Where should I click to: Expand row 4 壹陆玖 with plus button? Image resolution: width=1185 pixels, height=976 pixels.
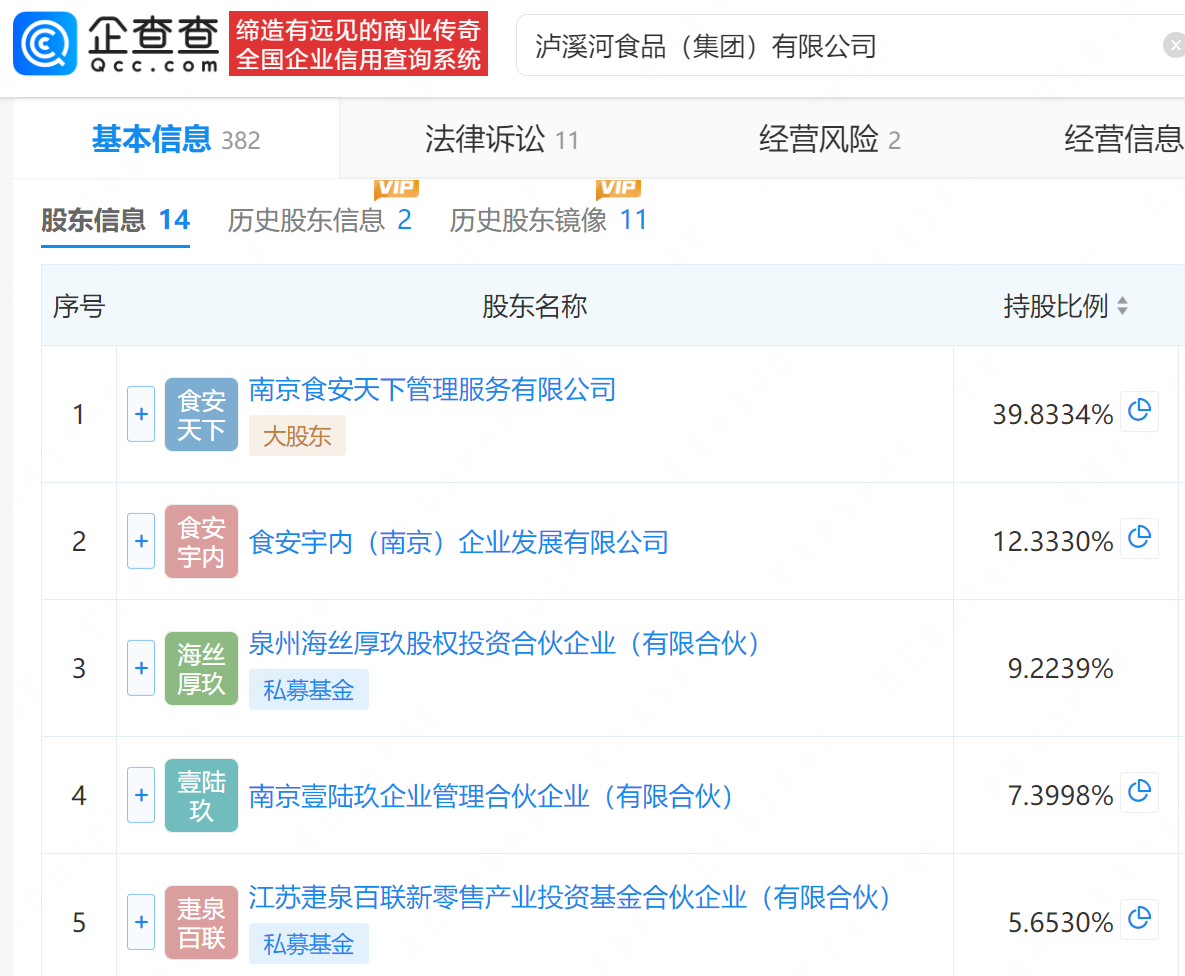pos(141,795)
